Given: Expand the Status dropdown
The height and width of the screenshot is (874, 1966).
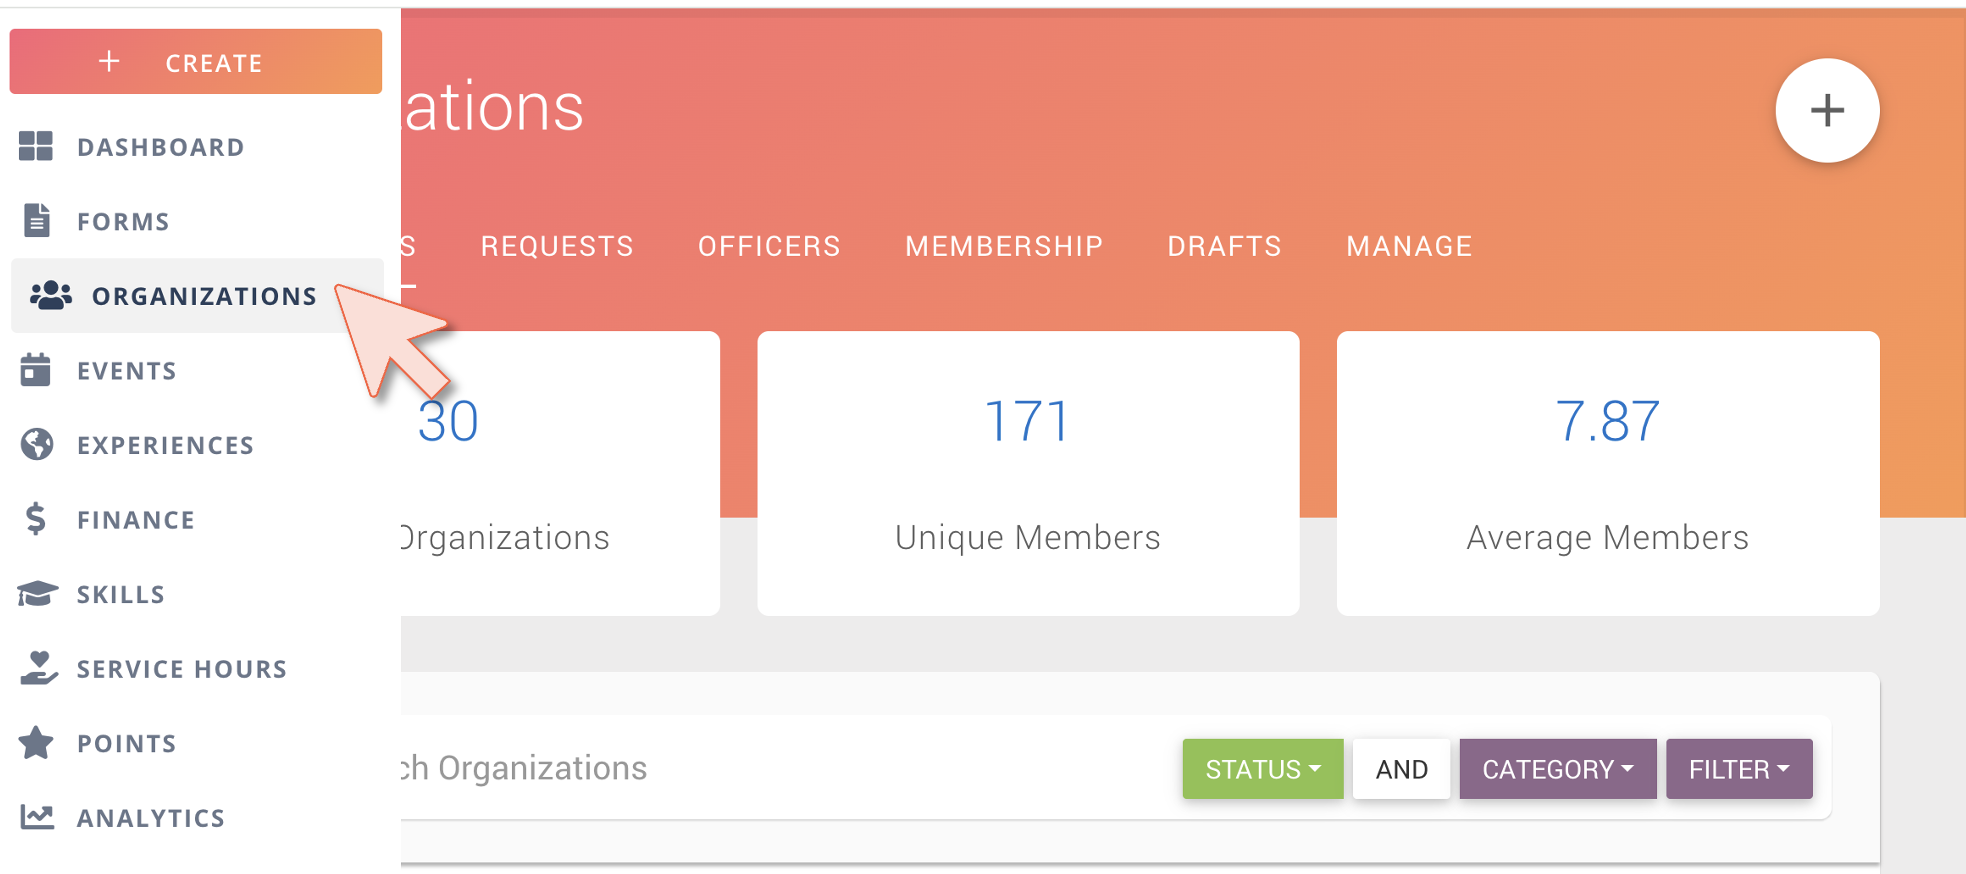Looking at the screenshot, I should click(x=1263, y=769).
